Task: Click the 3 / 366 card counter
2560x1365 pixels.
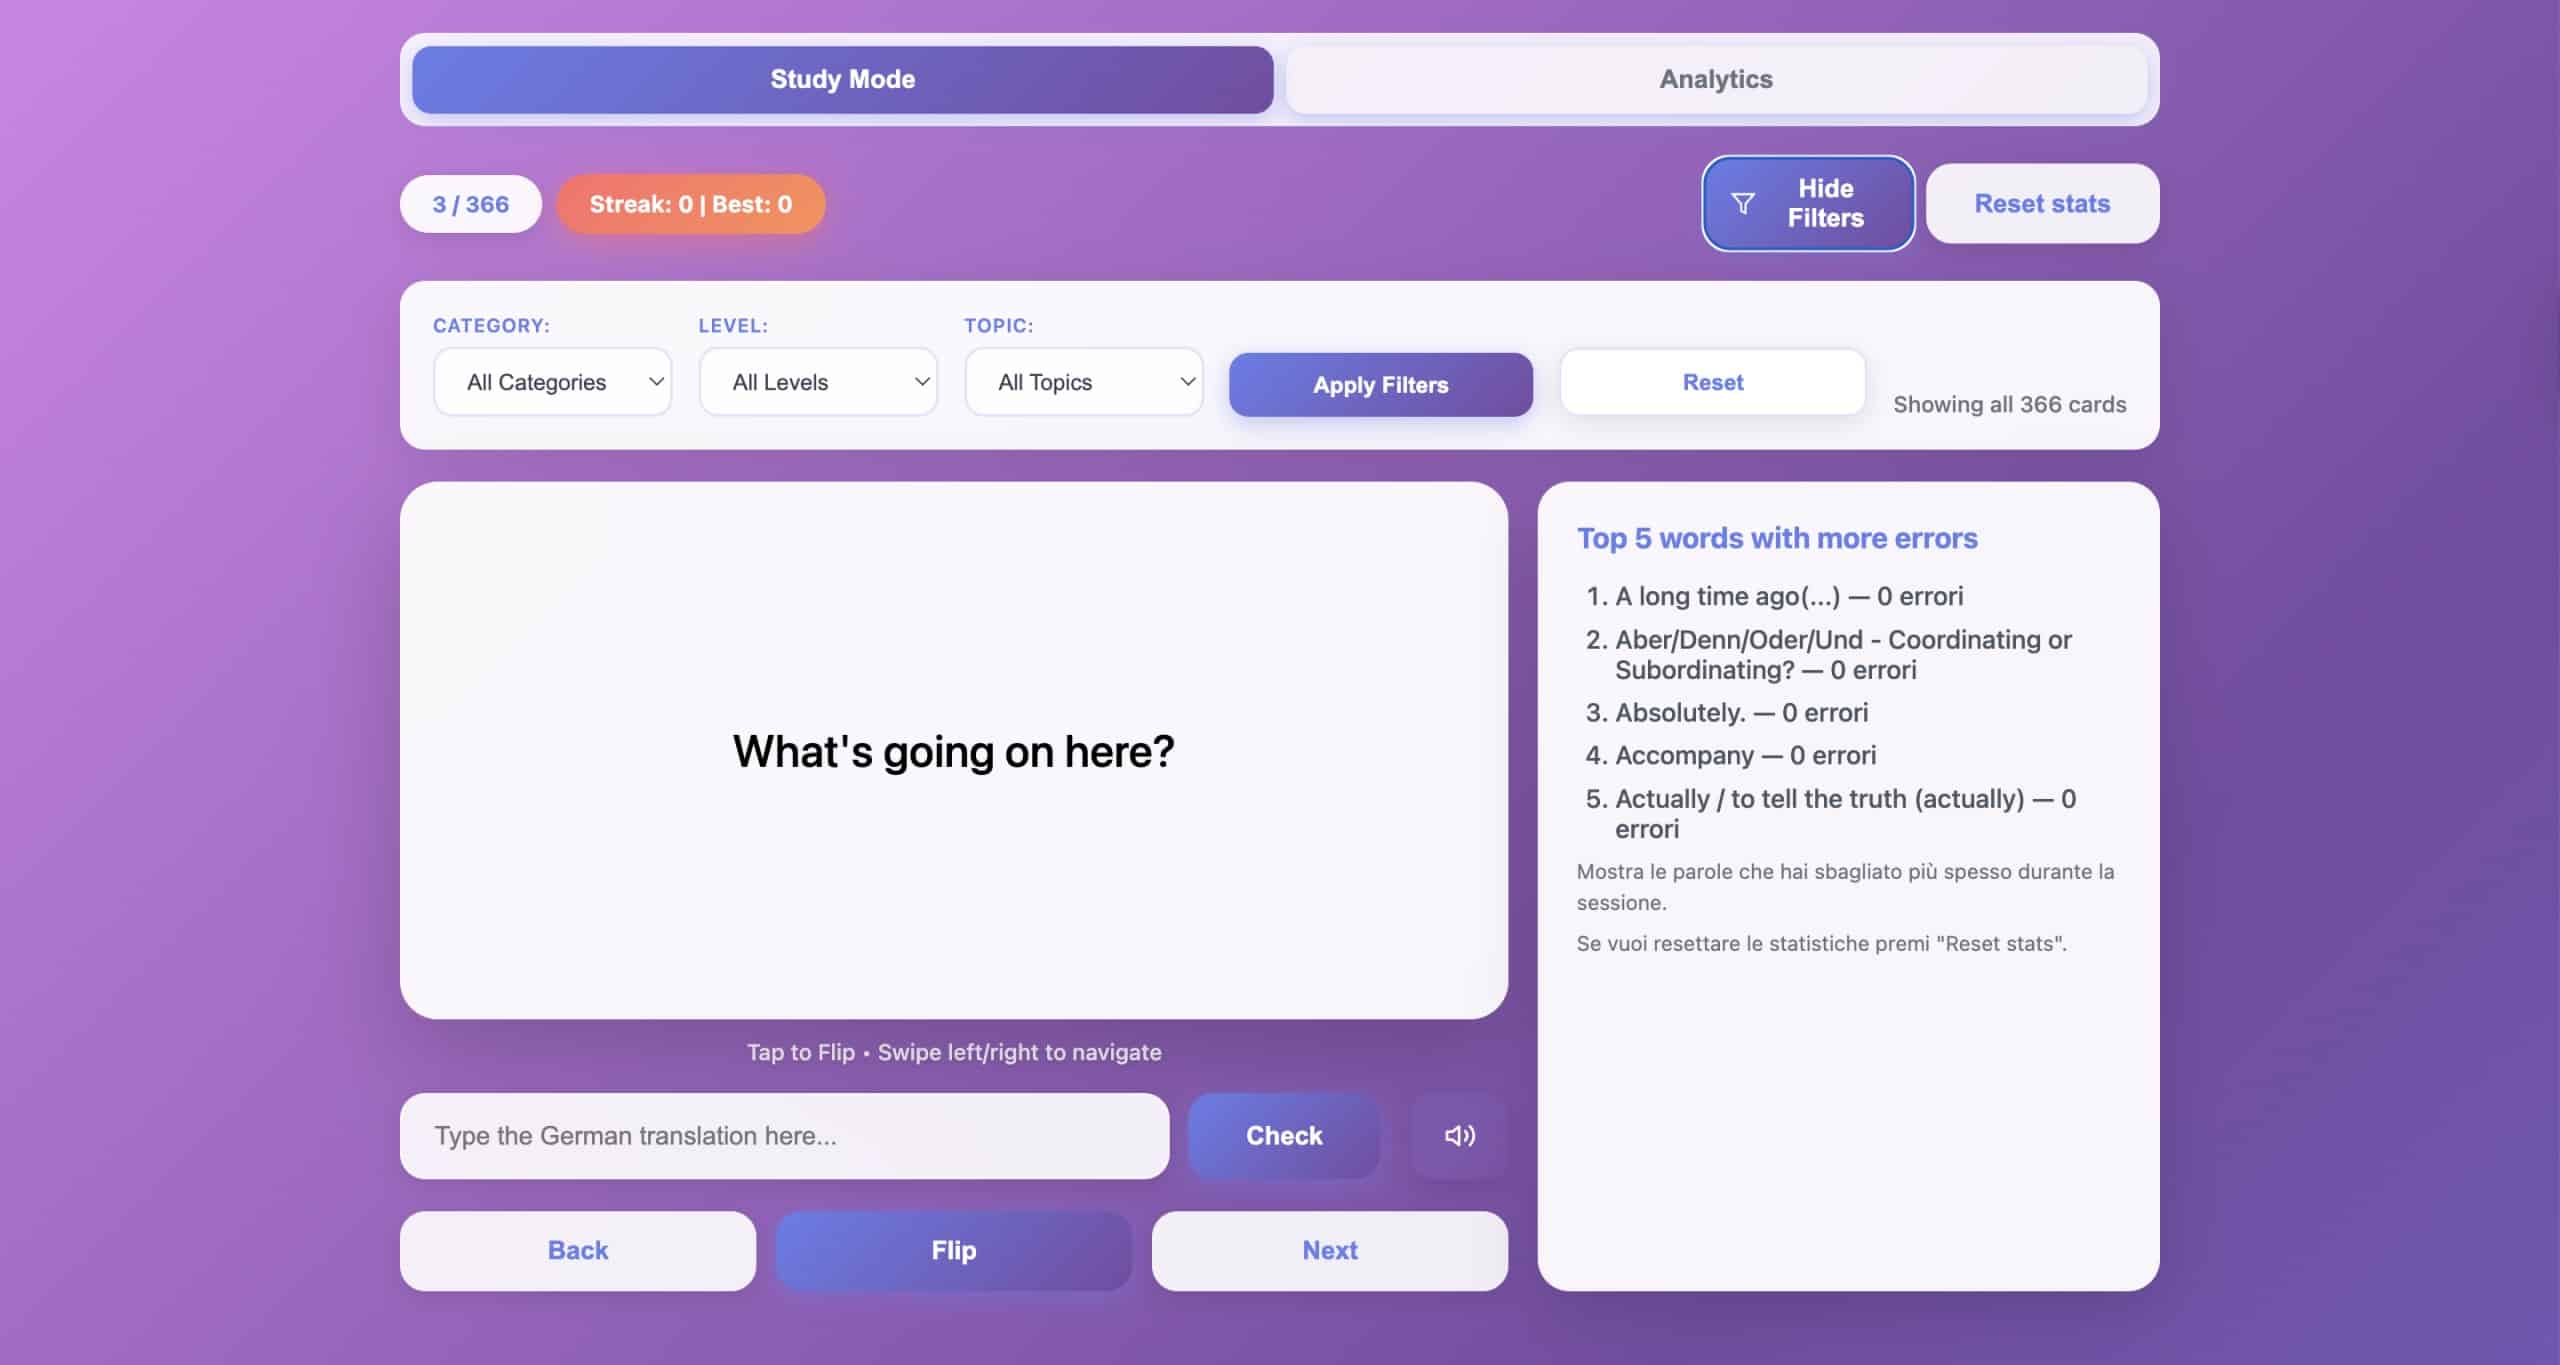Action: 471,204
